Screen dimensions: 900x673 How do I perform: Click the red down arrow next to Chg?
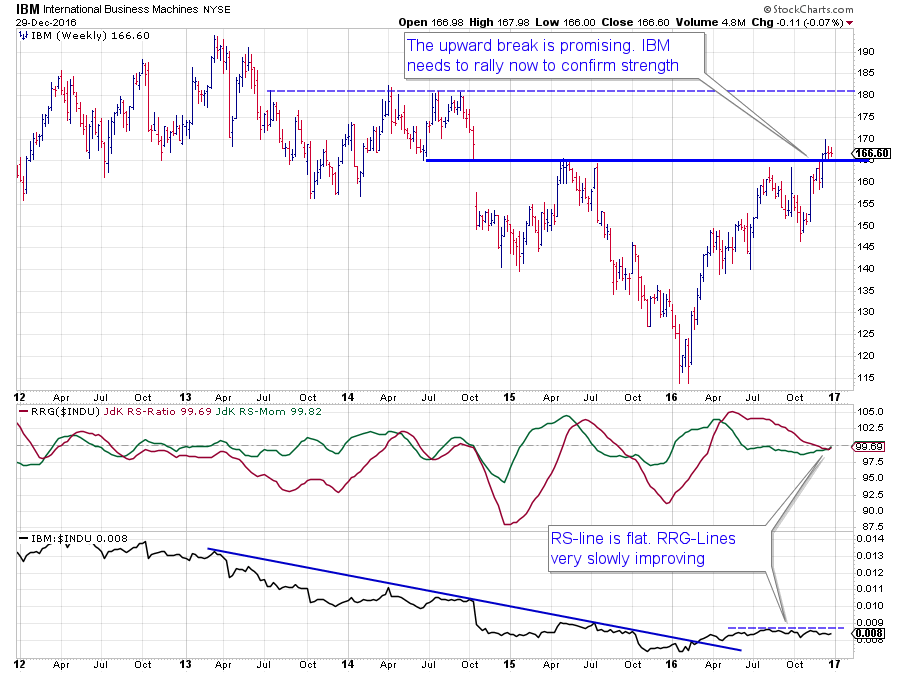(850, 22)
